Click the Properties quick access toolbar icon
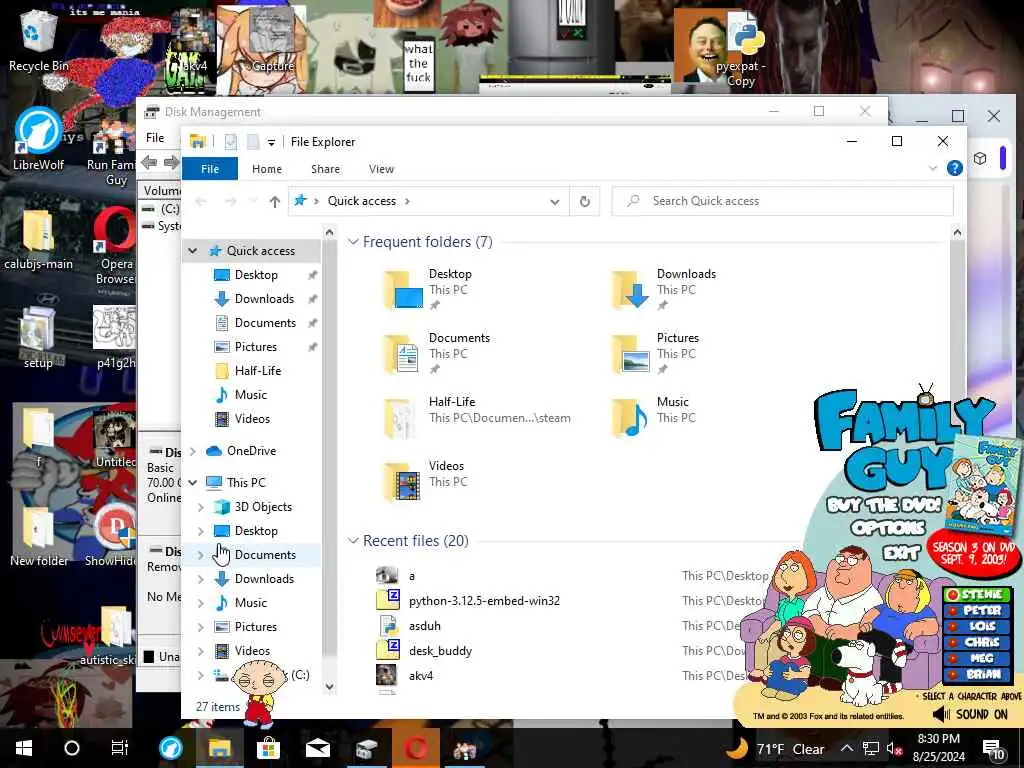The height and width of the screenshot is (768, 1024). (231, 142)
